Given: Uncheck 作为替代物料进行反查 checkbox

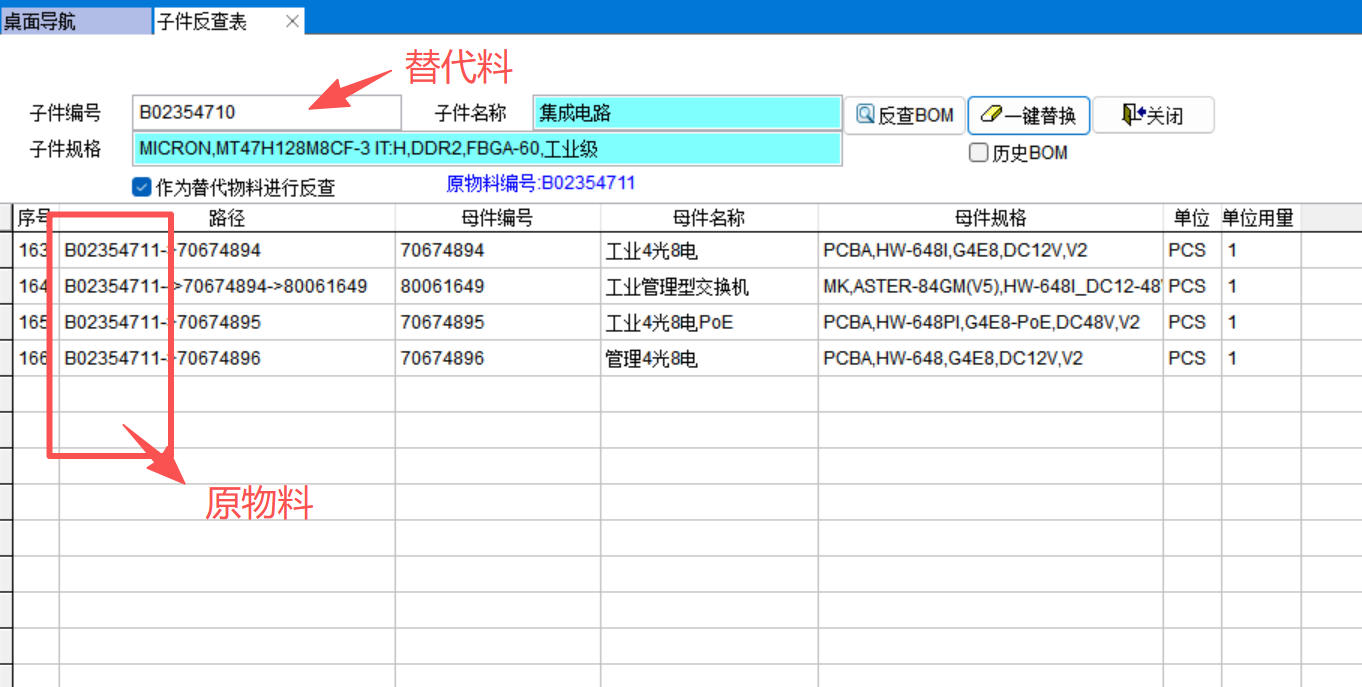Looking at the screenshot, I should (141, 186).
